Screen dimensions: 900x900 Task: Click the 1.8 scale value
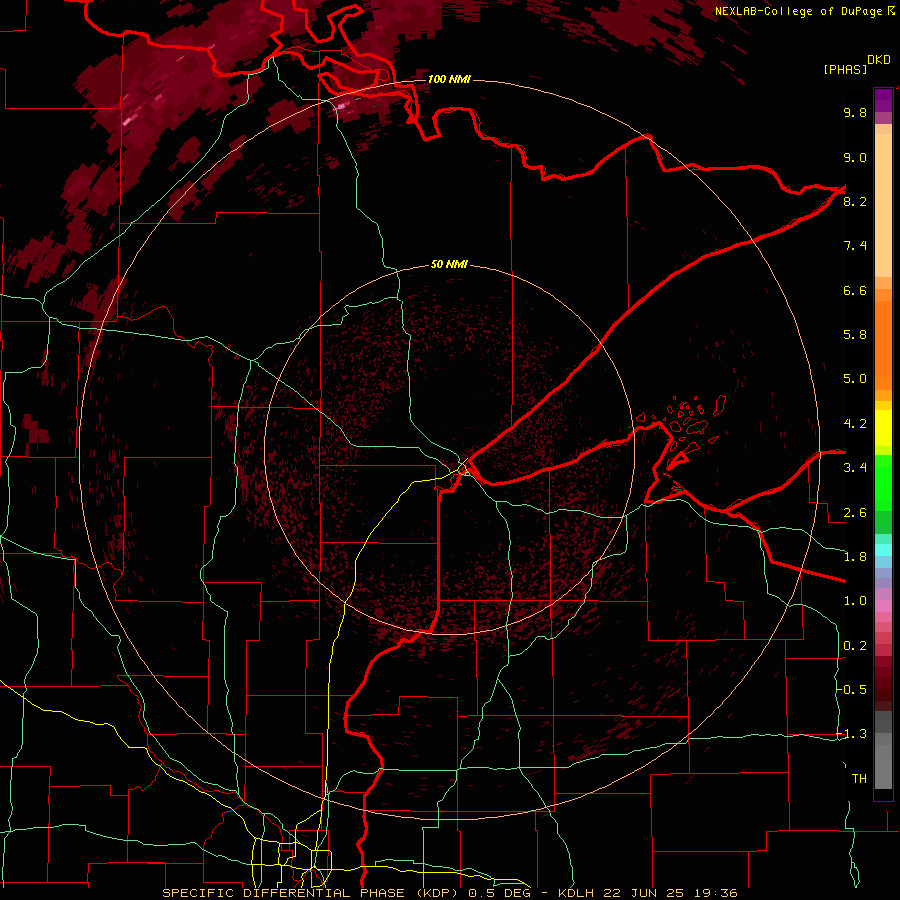point(855,557)
